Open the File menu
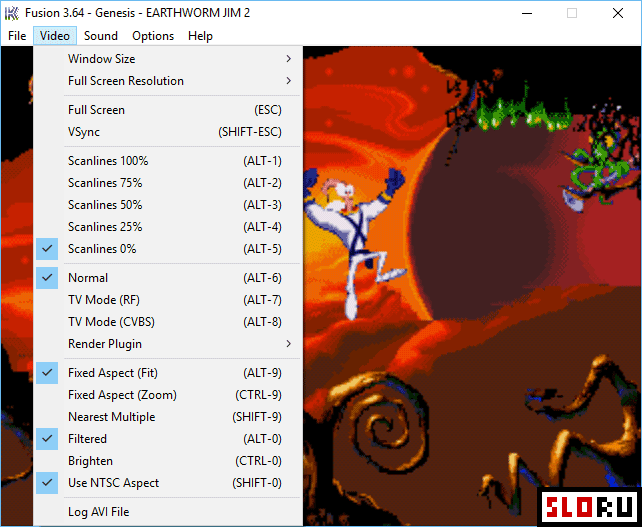 click(x=17, y=36)
